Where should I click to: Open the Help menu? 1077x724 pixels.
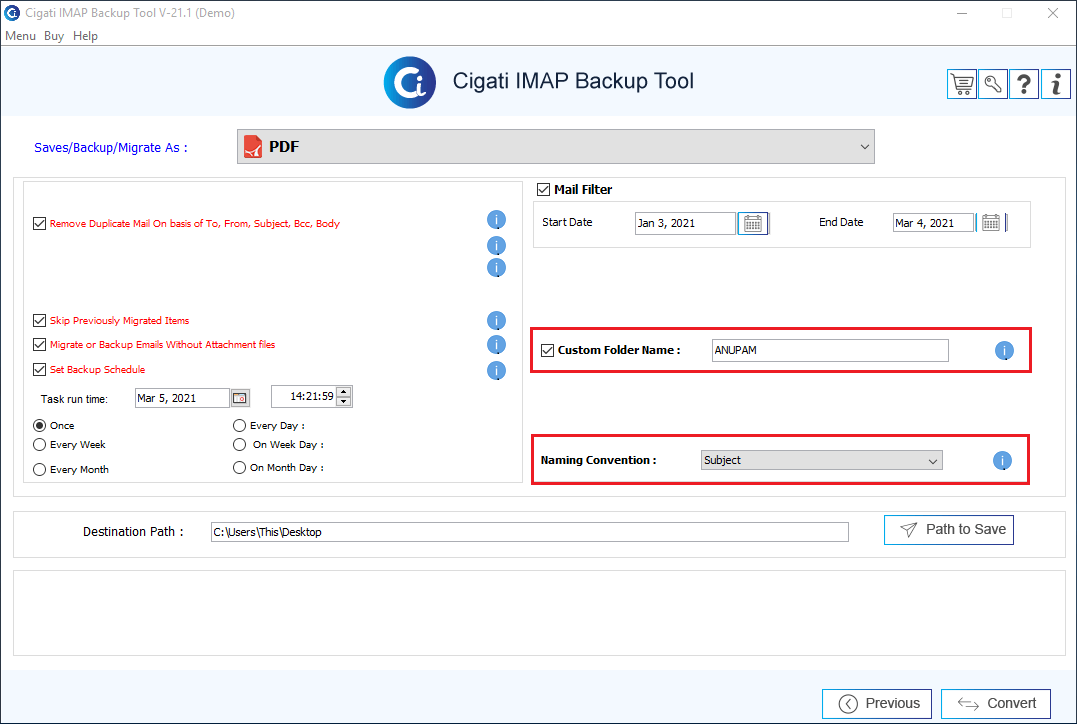pos(85,36)
